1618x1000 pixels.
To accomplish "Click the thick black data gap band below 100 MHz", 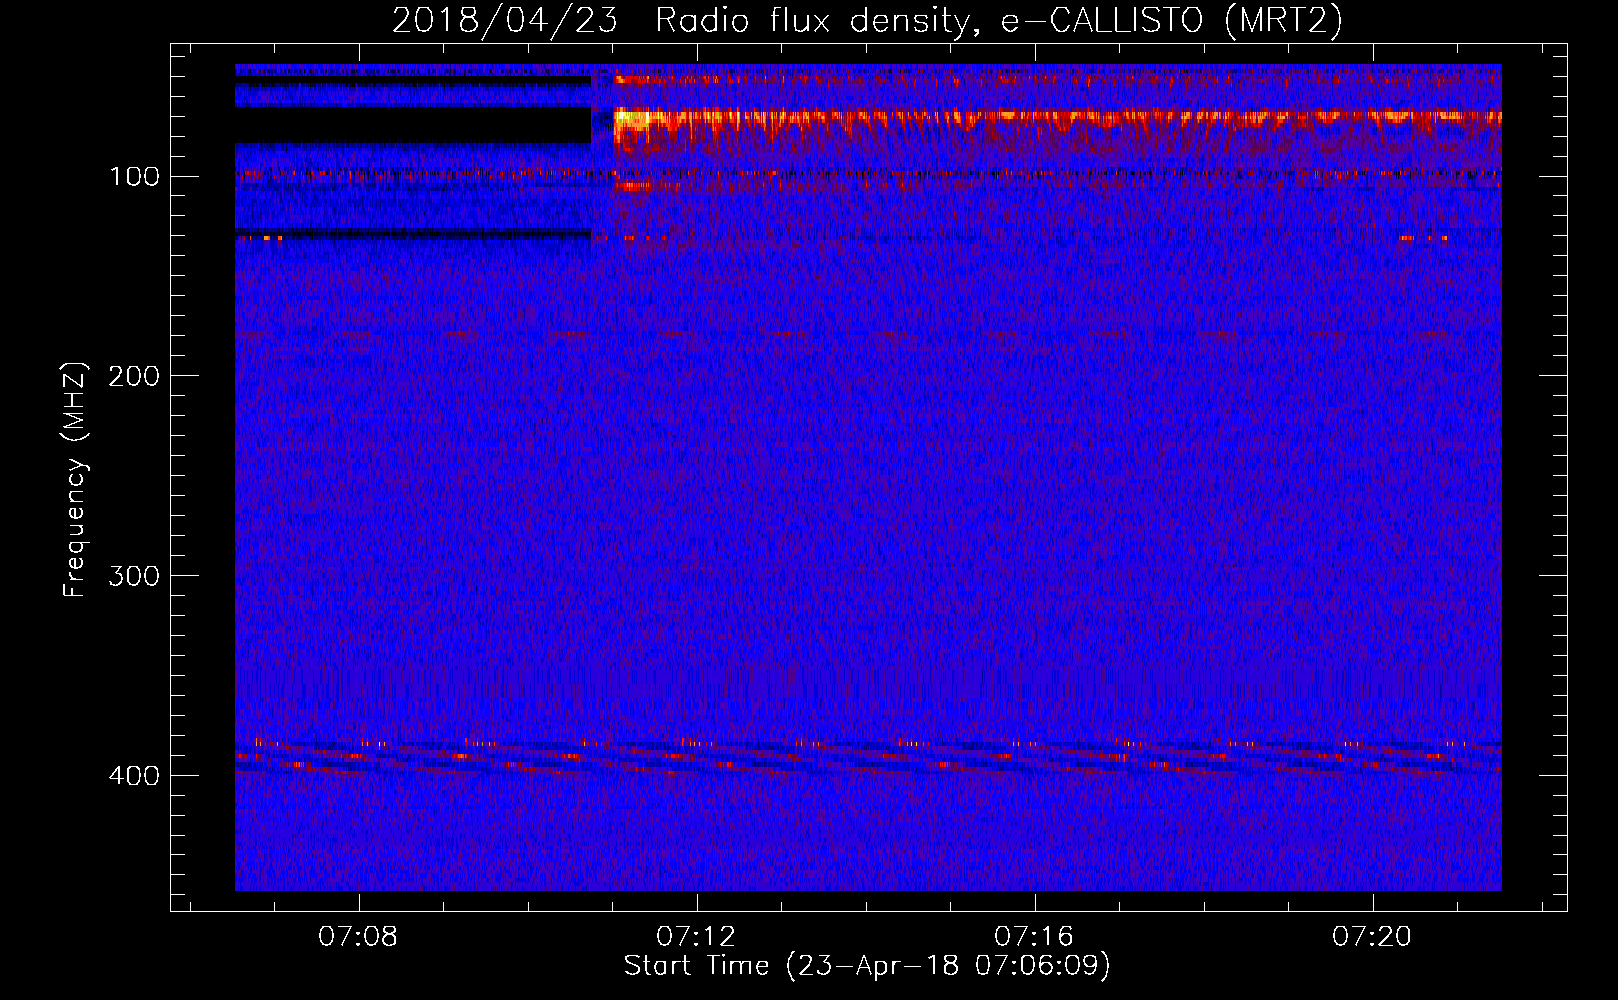I will tap(413, 126).
